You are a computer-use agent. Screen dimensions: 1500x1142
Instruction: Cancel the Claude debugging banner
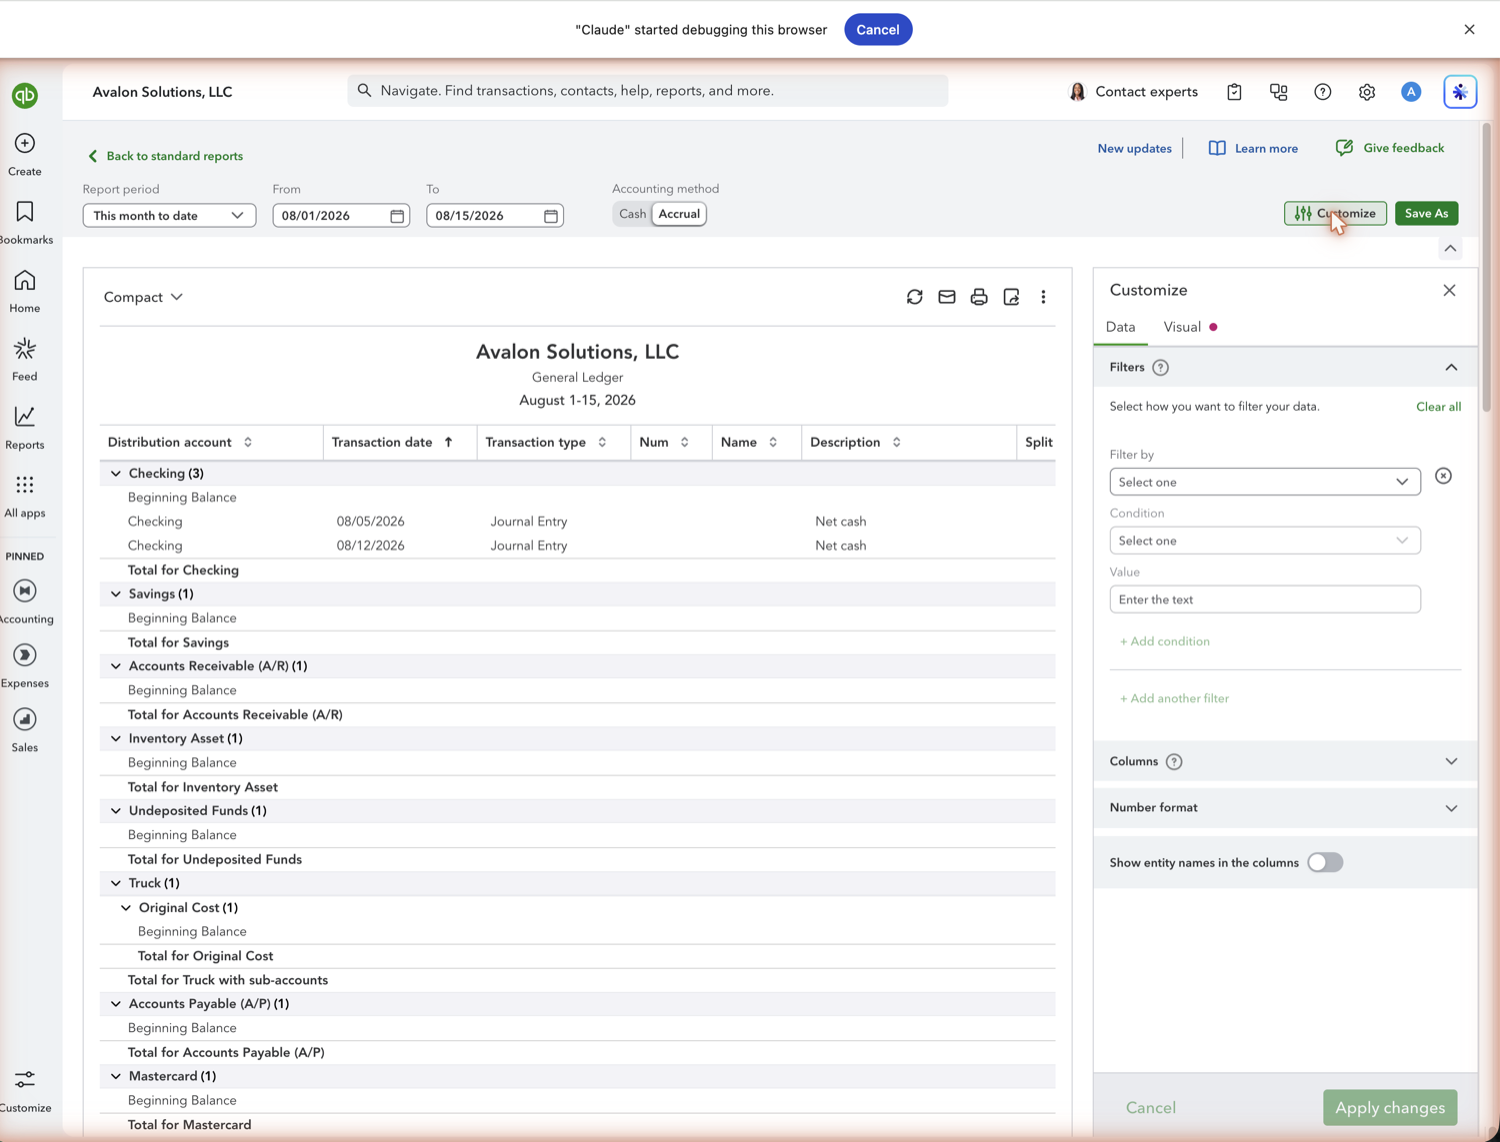coord(878,30)
